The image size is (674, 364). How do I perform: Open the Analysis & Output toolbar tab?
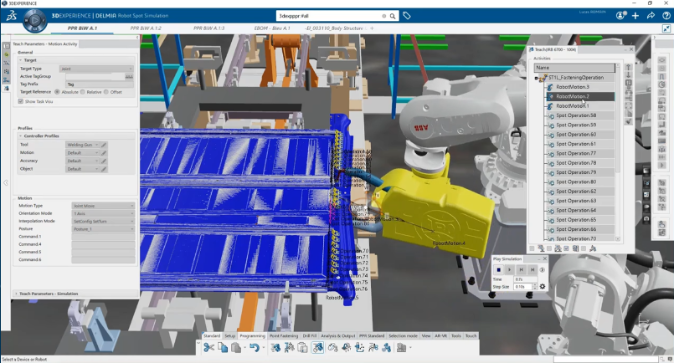pos(338,336)
